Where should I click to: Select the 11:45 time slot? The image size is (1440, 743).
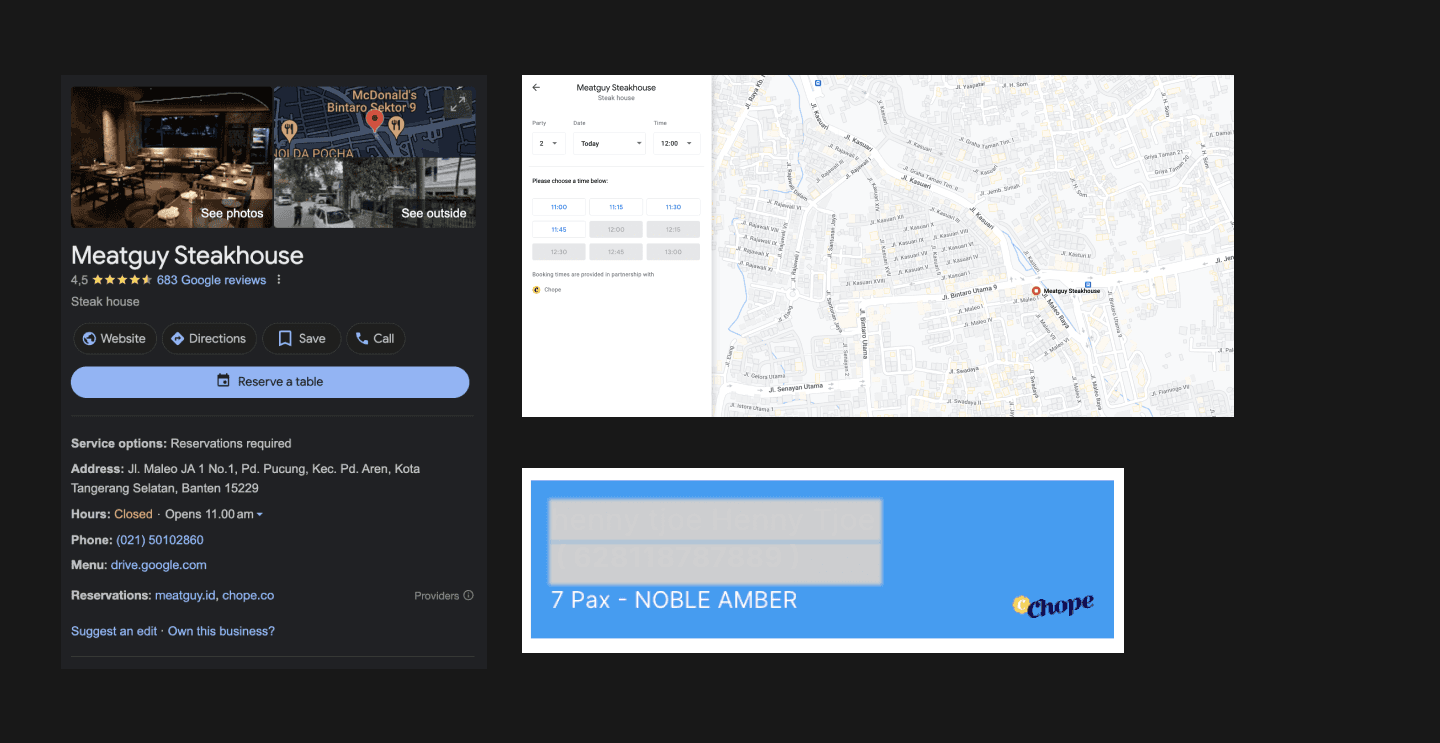click(x=559, y=229)
